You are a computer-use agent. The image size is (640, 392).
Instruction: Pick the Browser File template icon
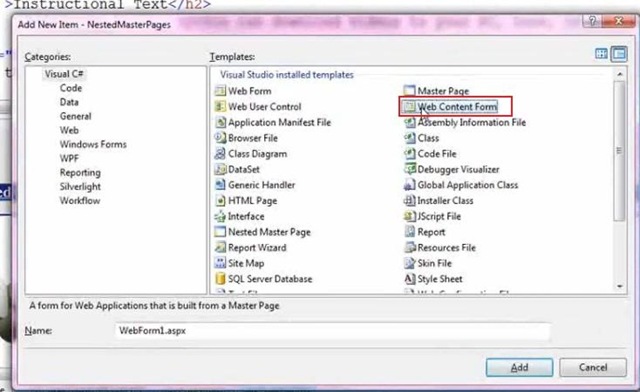pyautogui.click(x=220, y=138)
